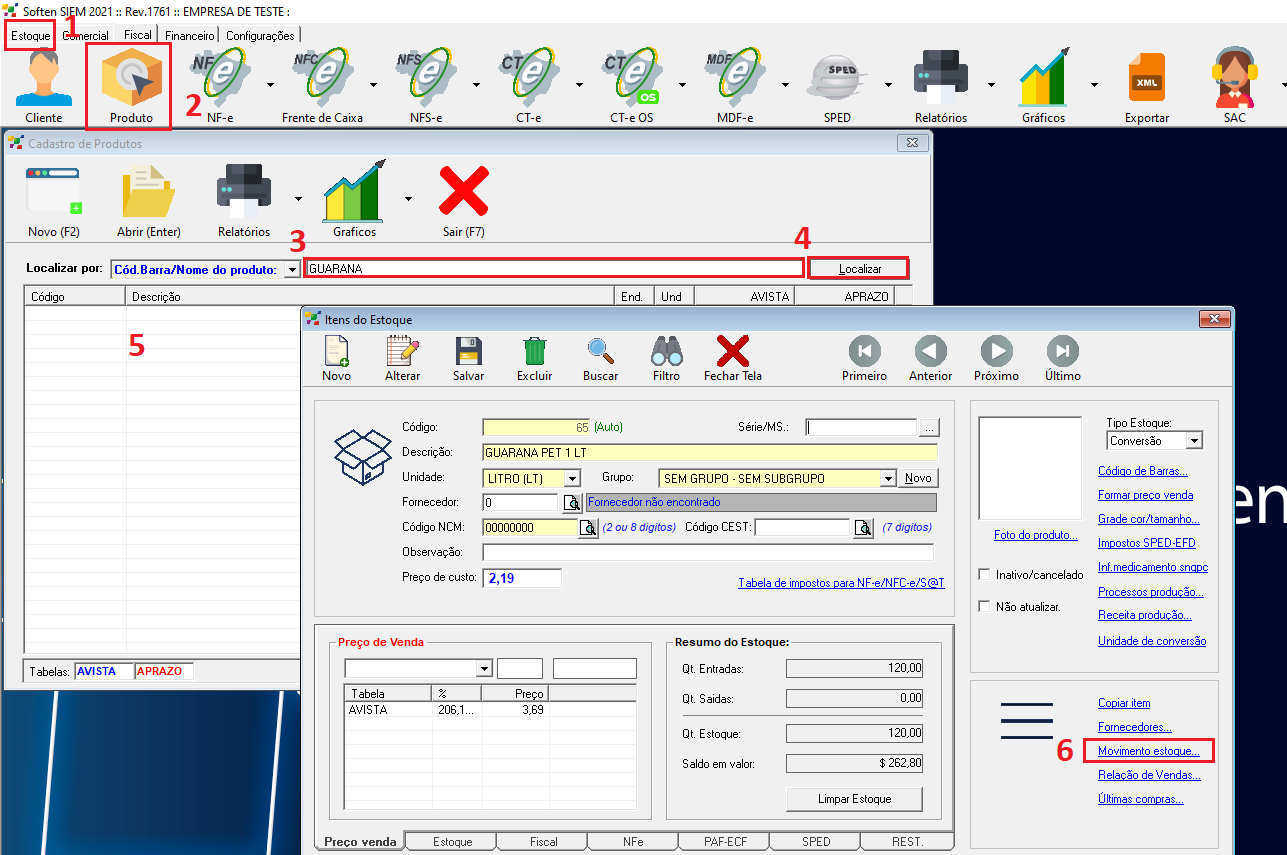Switch to the Financeiro menu tab

click(189, 35)
